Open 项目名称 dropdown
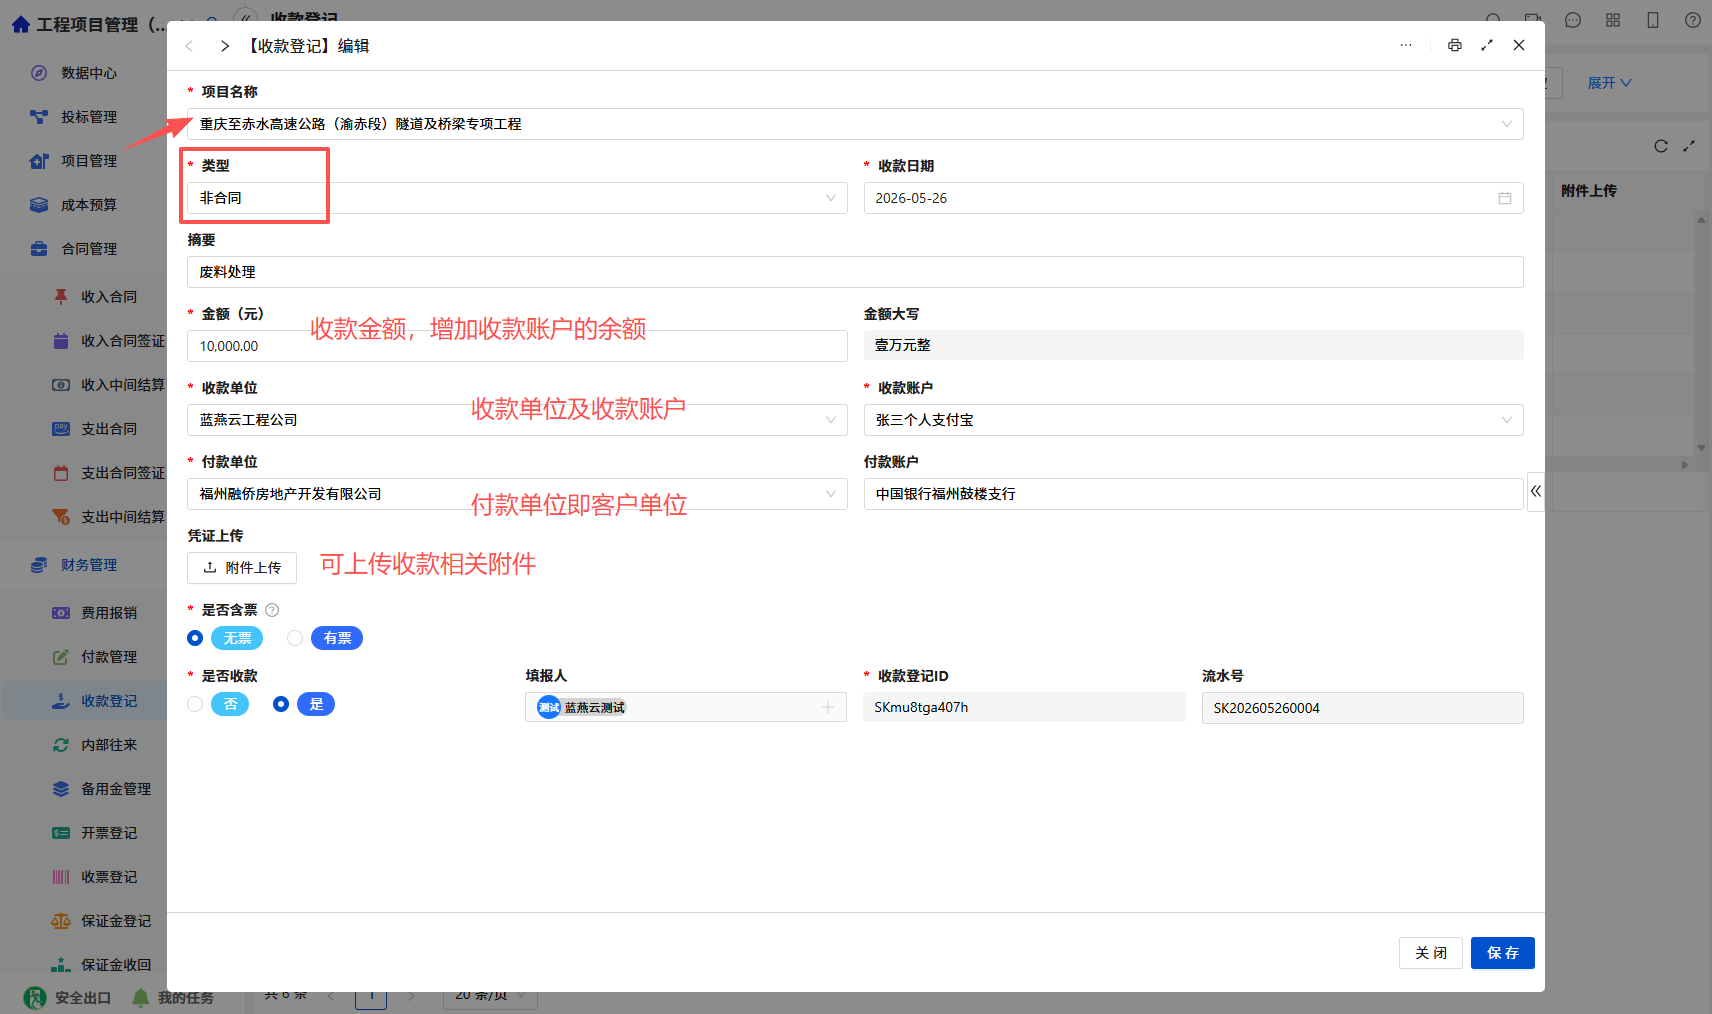This screenshot has width=1712, height=1014. (855, 124)
